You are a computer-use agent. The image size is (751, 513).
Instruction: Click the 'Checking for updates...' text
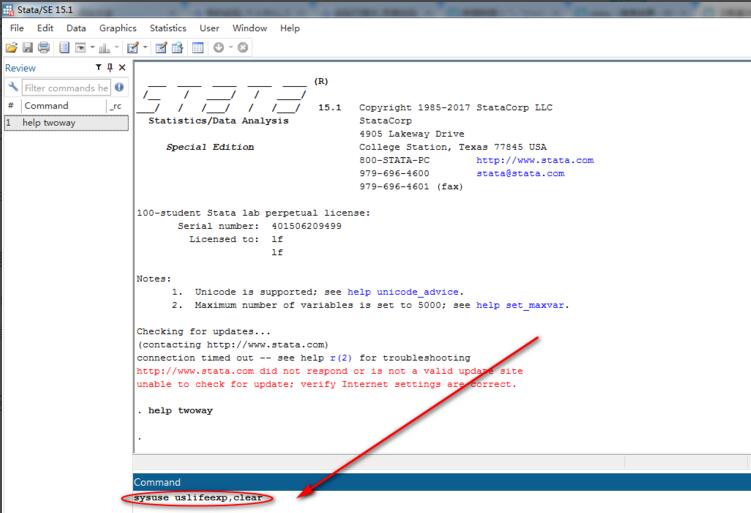pos(204,331)
